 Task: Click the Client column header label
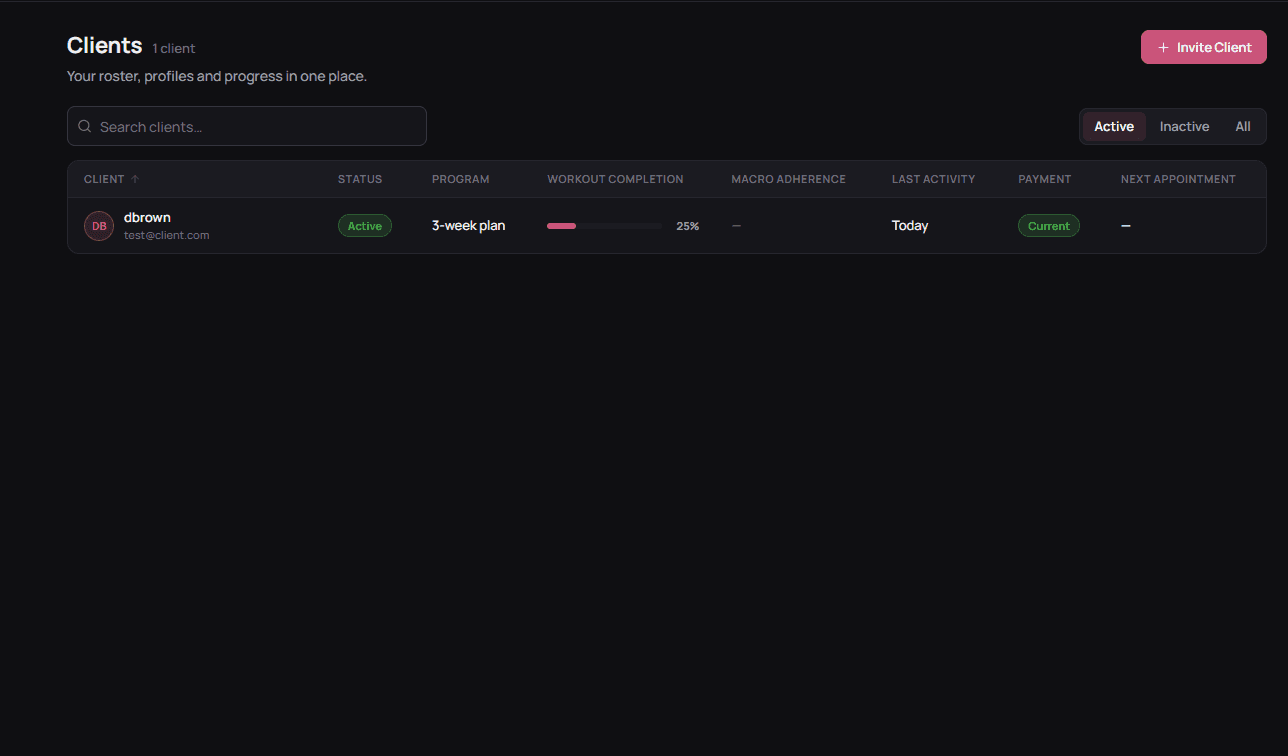coord(104,180)
